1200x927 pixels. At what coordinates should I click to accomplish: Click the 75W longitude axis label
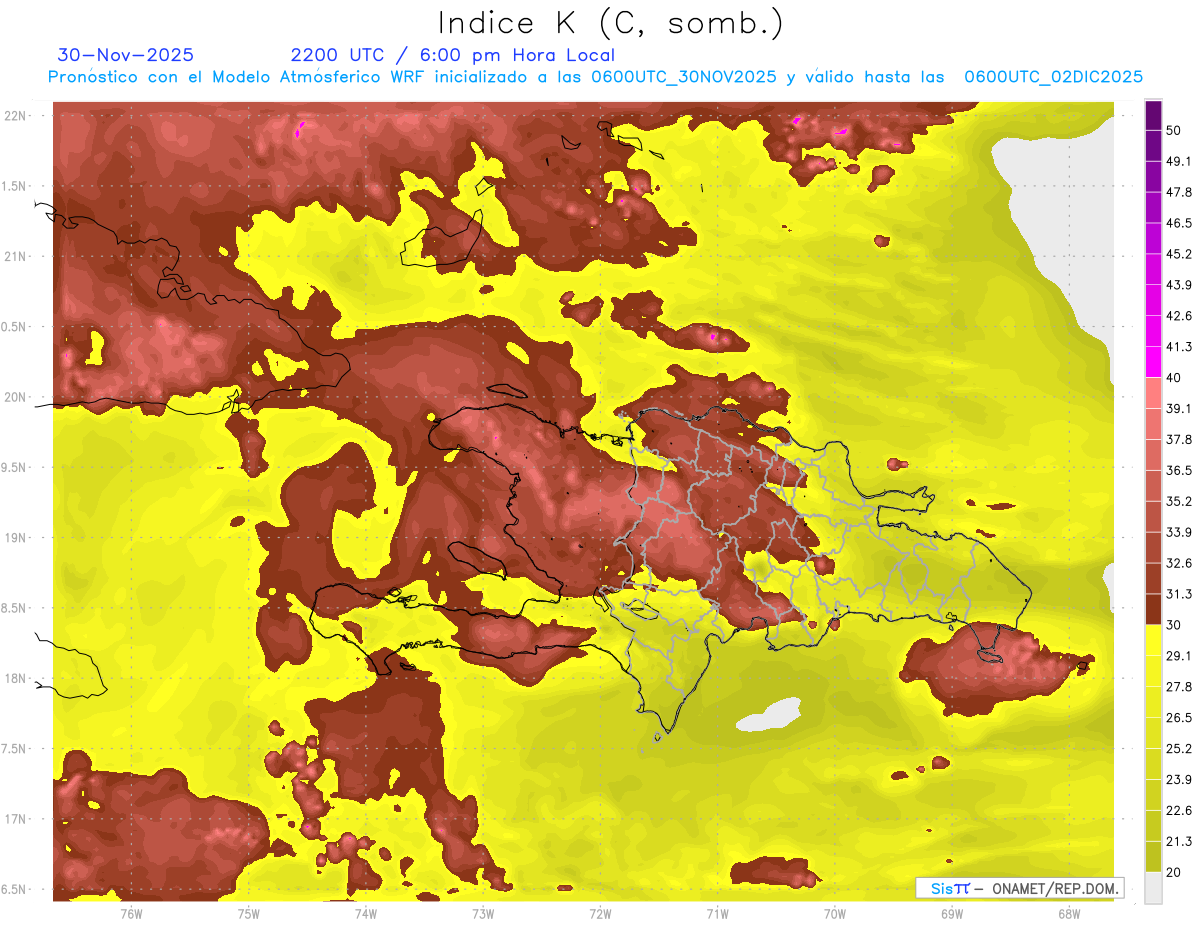tap(249, 913)
